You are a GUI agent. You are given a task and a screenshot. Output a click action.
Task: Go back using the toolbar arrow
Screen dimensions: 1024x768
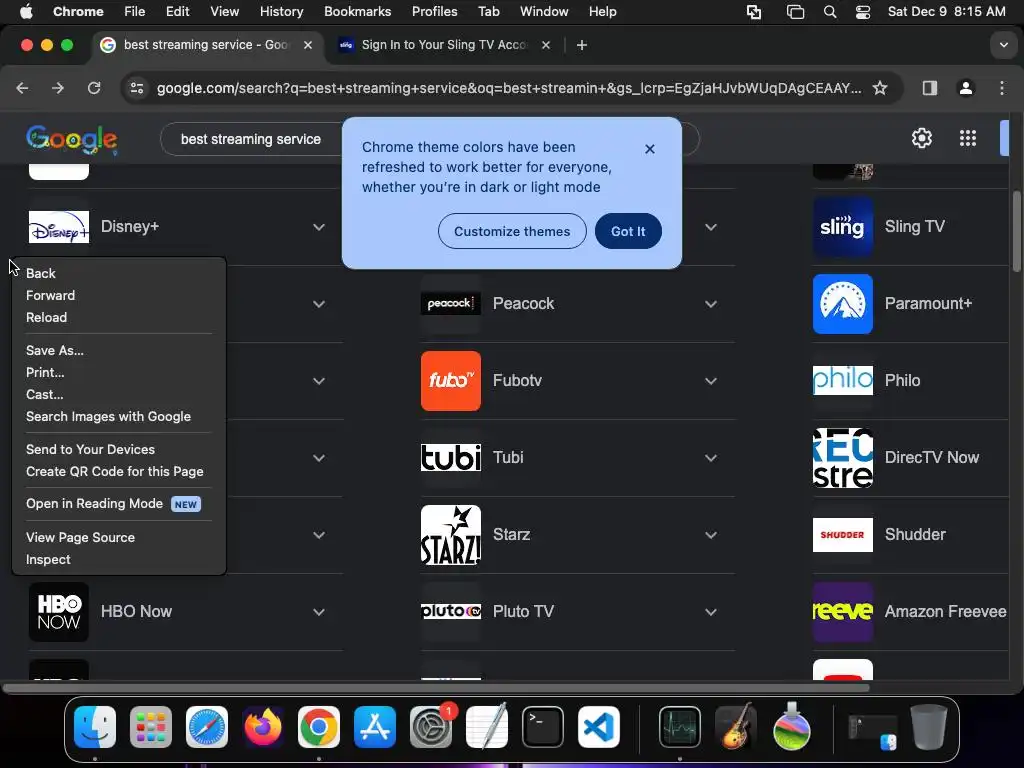(22, 88)
